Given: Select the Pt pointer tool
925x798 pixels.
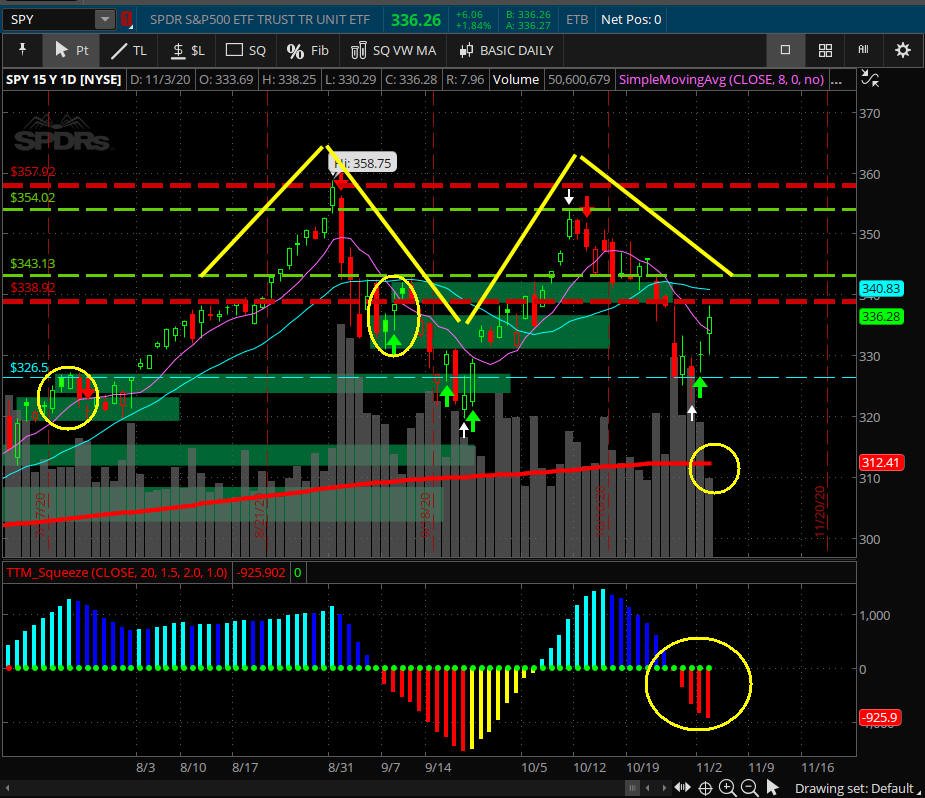Looking at the screenshot, I should click(x=72, y=50).
